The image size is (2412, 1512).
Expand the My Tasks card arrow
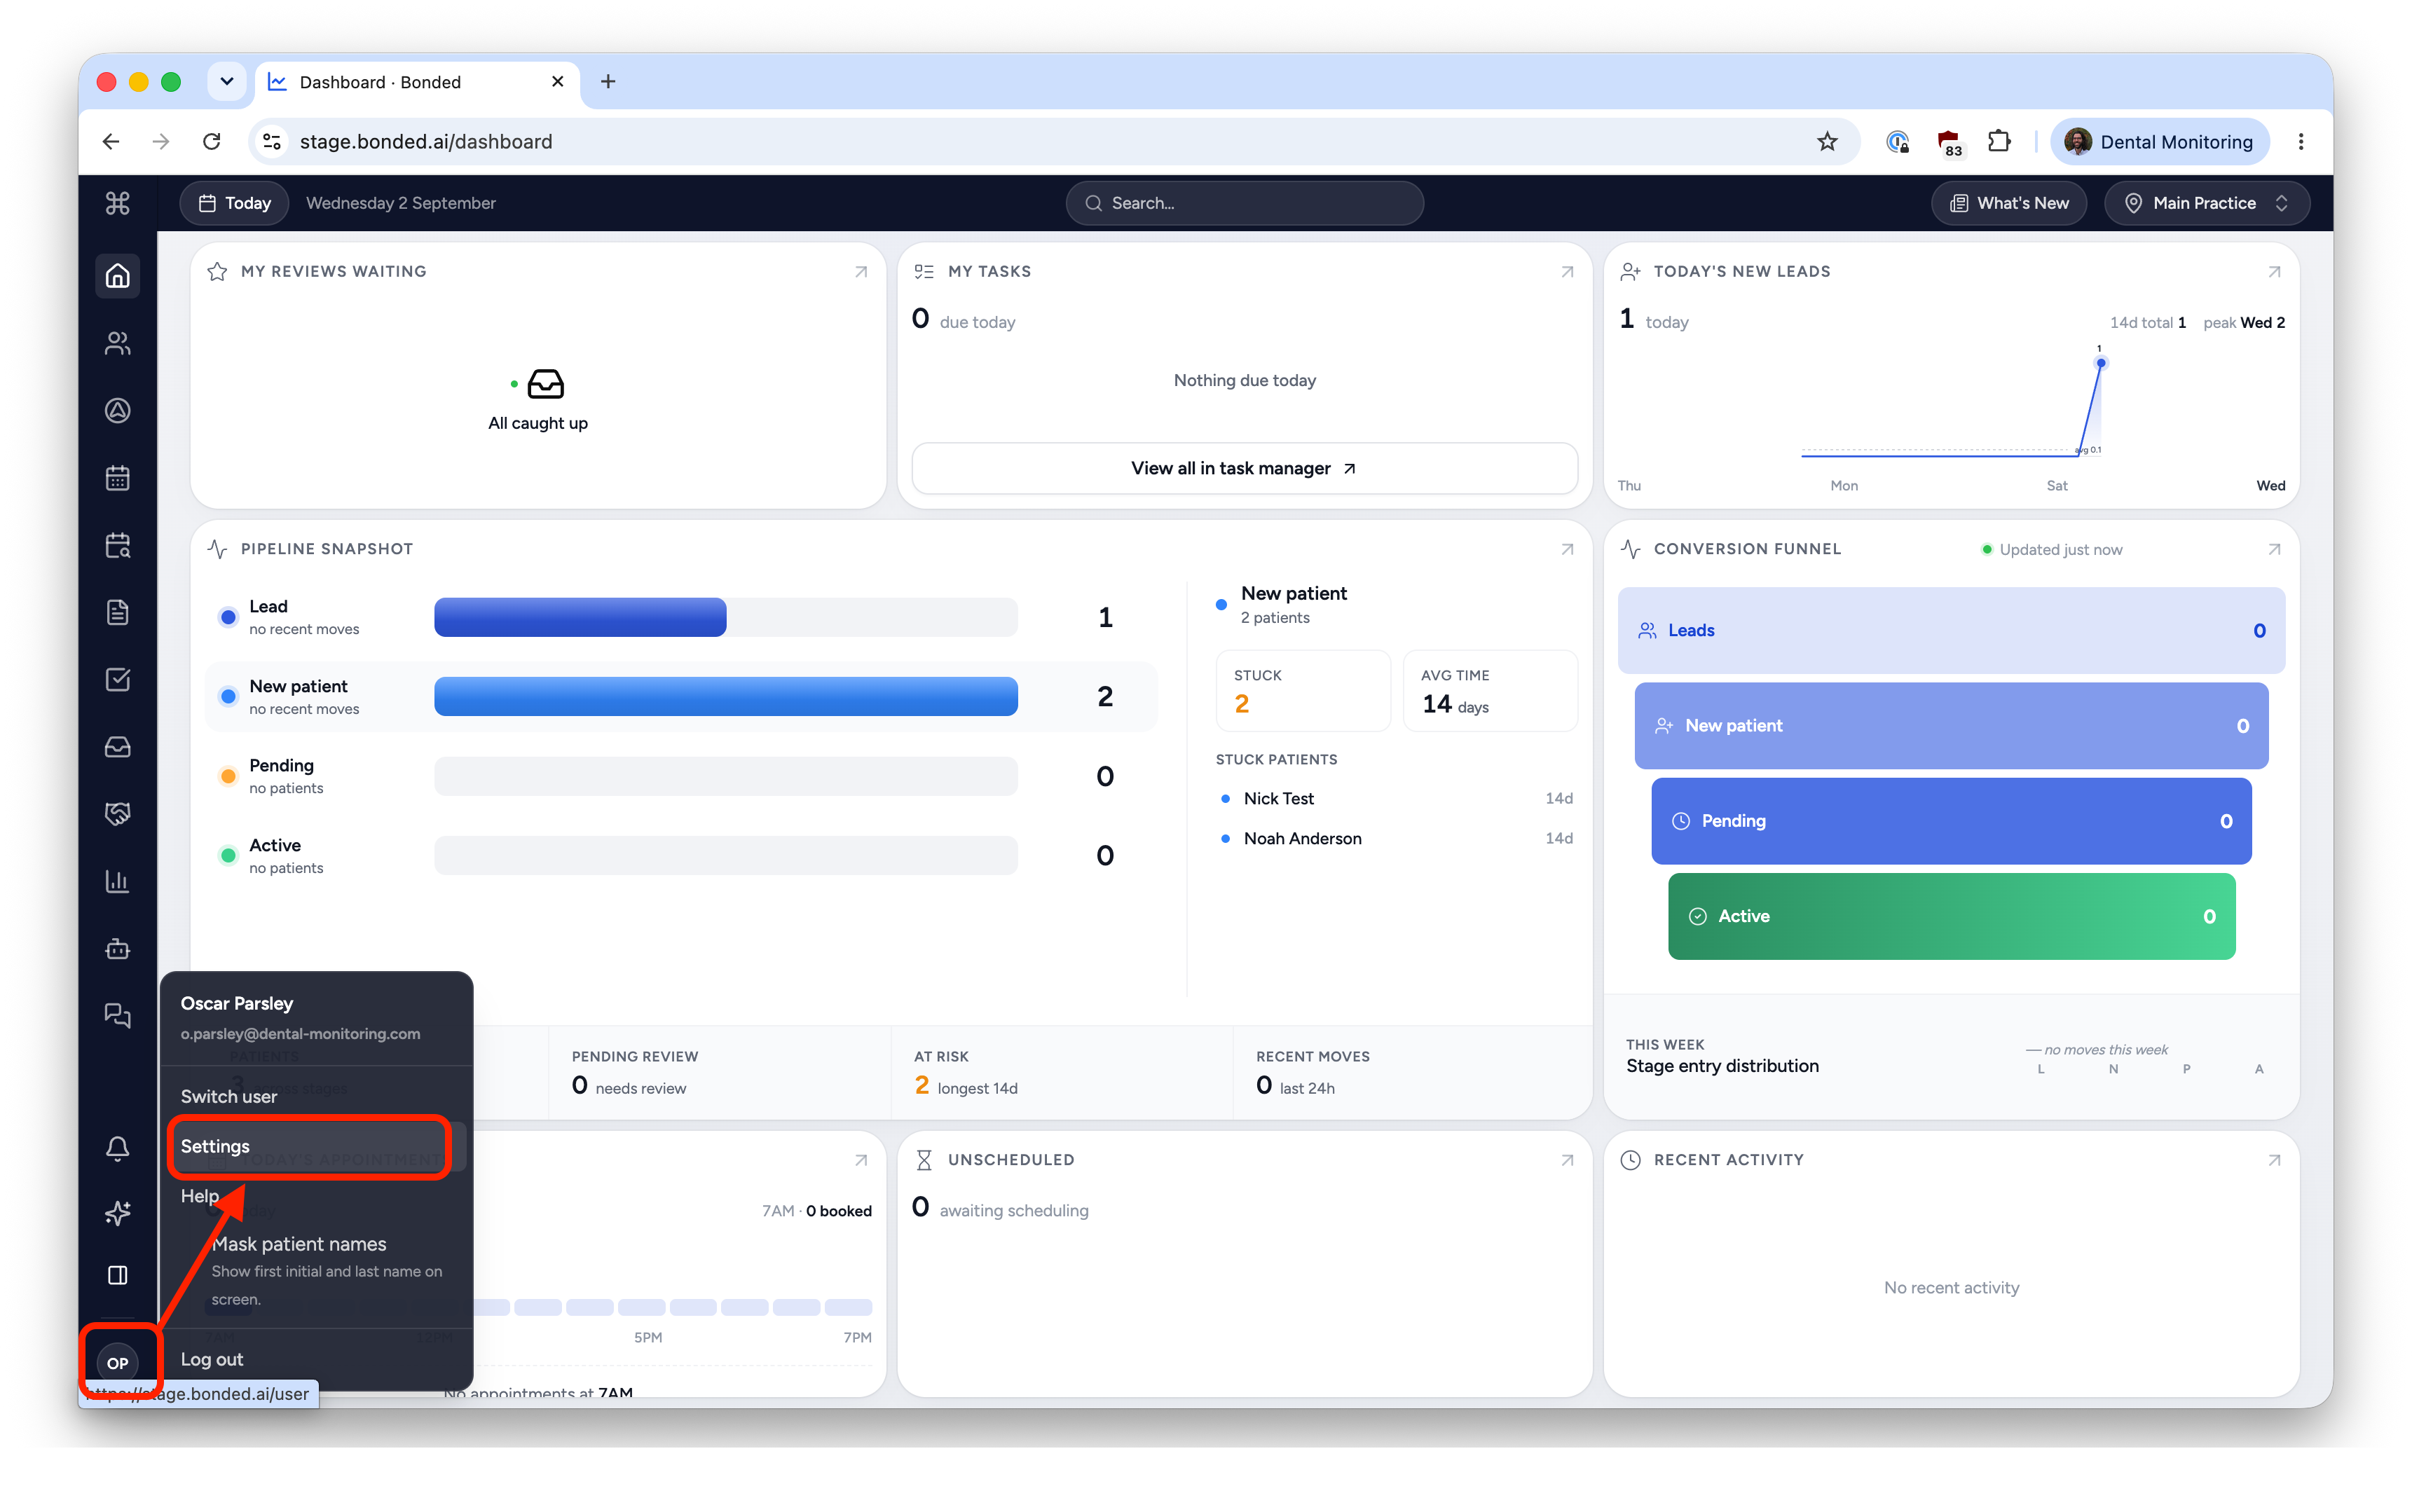pos(1567,272)
